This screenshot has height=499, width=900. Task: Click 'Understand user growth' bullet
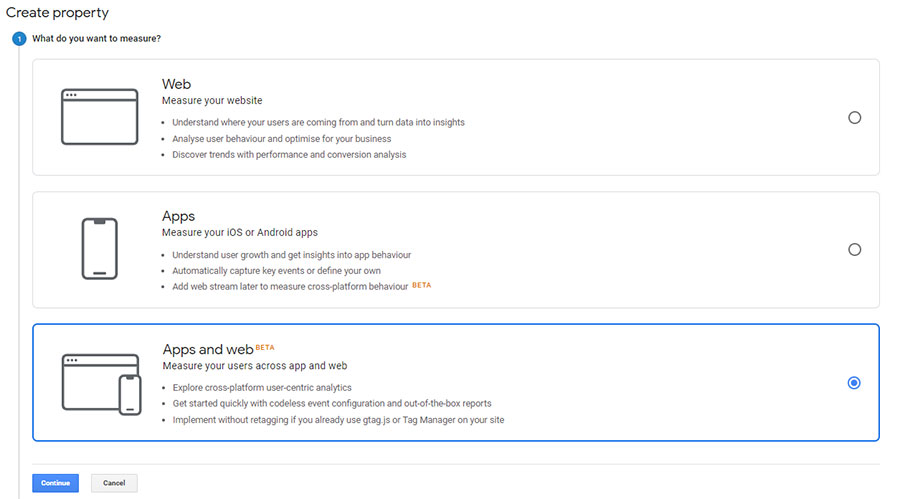point(292,255)
